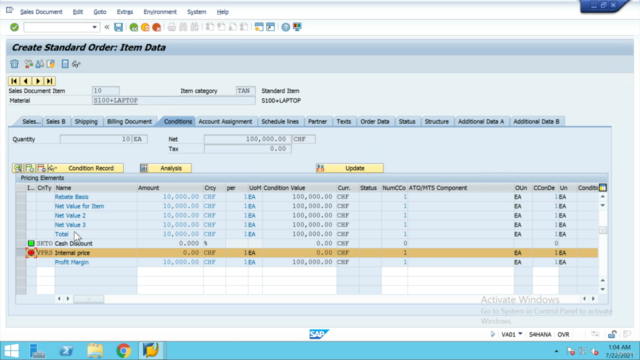Open the VA01 transaction dropdown in status bar
This screenshot has height=360, width=640.
pyautogui.click(x=520, y=334)
